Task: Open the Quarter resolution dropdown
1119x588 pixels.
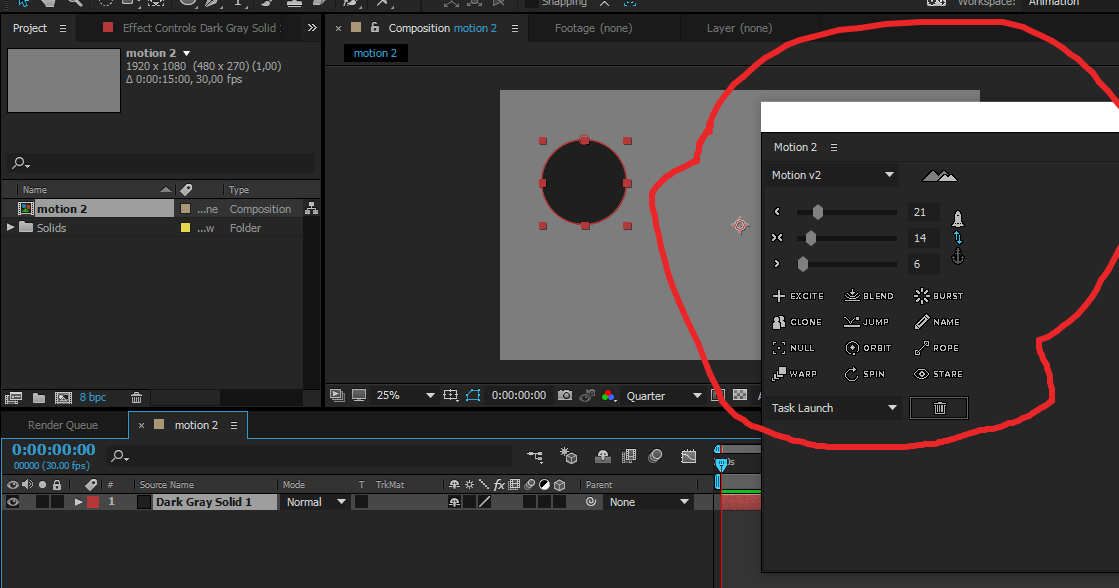Action: point(664,395)
